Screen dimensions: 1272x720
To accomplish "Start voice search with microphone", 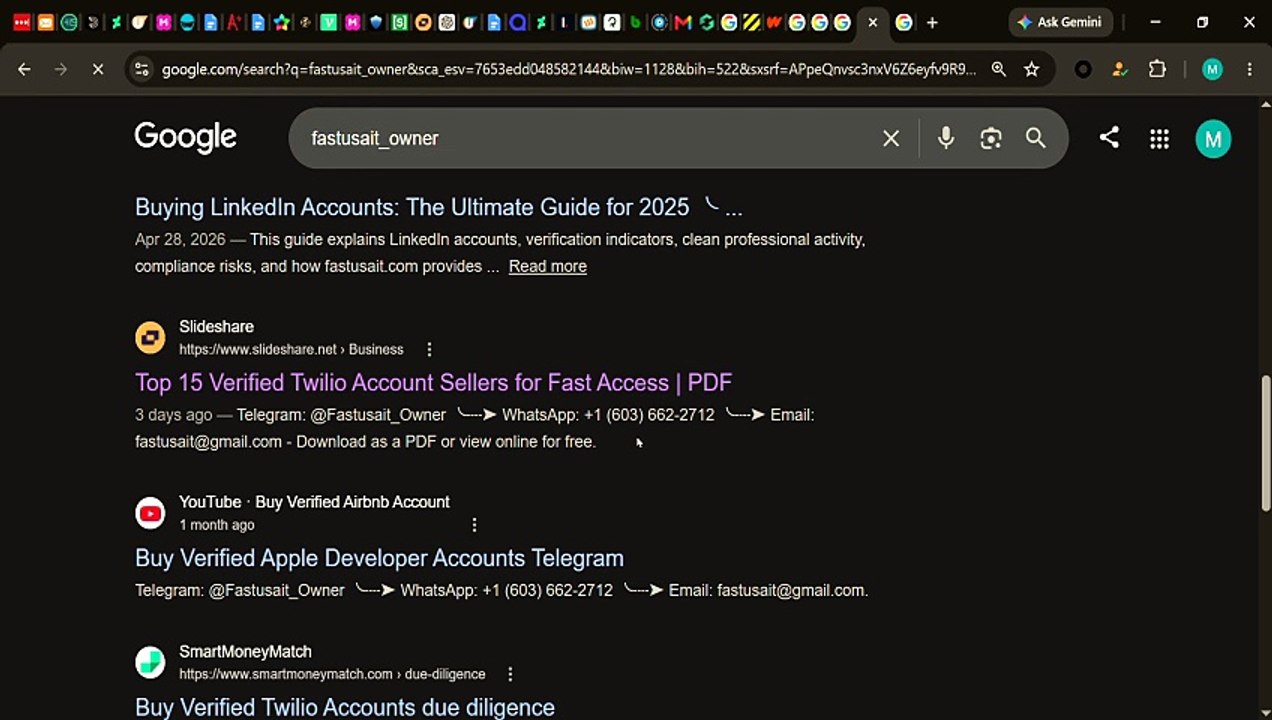I will pyautogui.click(x=945, y=138).
